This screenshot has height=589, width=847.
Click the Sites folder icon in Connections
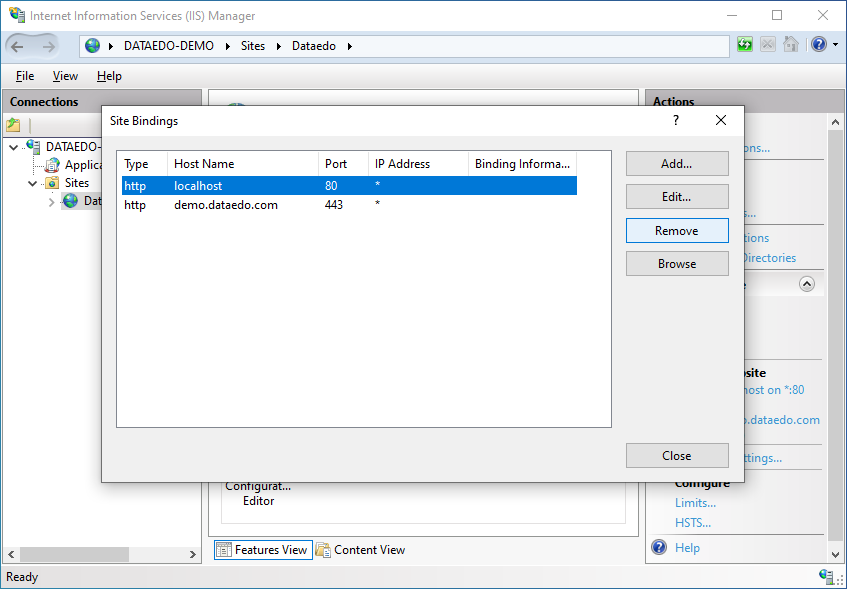tap(52, 183)
